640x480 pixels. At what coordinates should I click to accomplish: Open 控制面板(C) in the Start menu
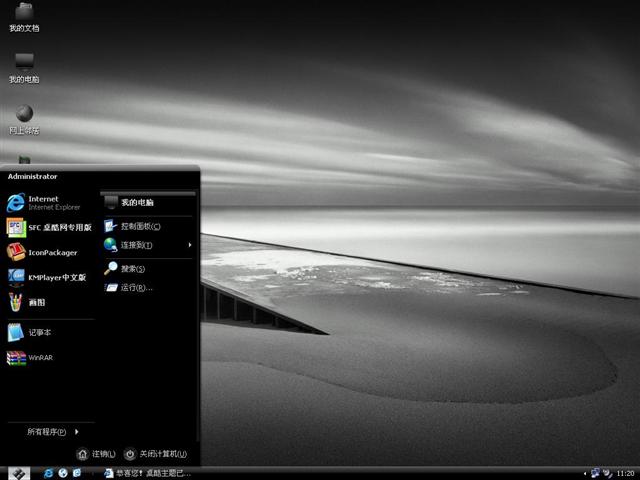point(140,226)
